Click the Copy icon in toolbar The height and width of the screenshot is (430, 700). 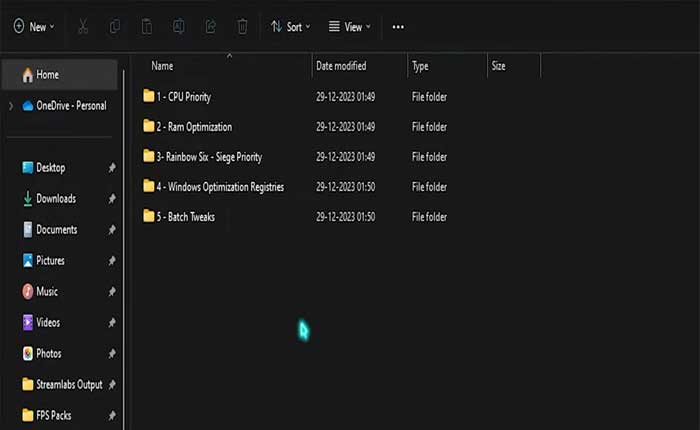(x=115, y=27)
